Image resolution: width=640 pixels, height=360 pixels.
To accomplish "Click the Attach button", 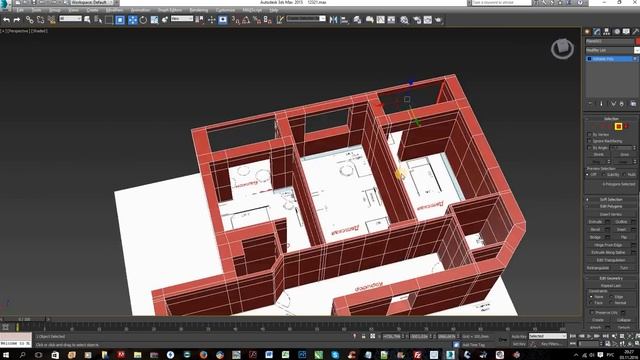I will [596, 327].
